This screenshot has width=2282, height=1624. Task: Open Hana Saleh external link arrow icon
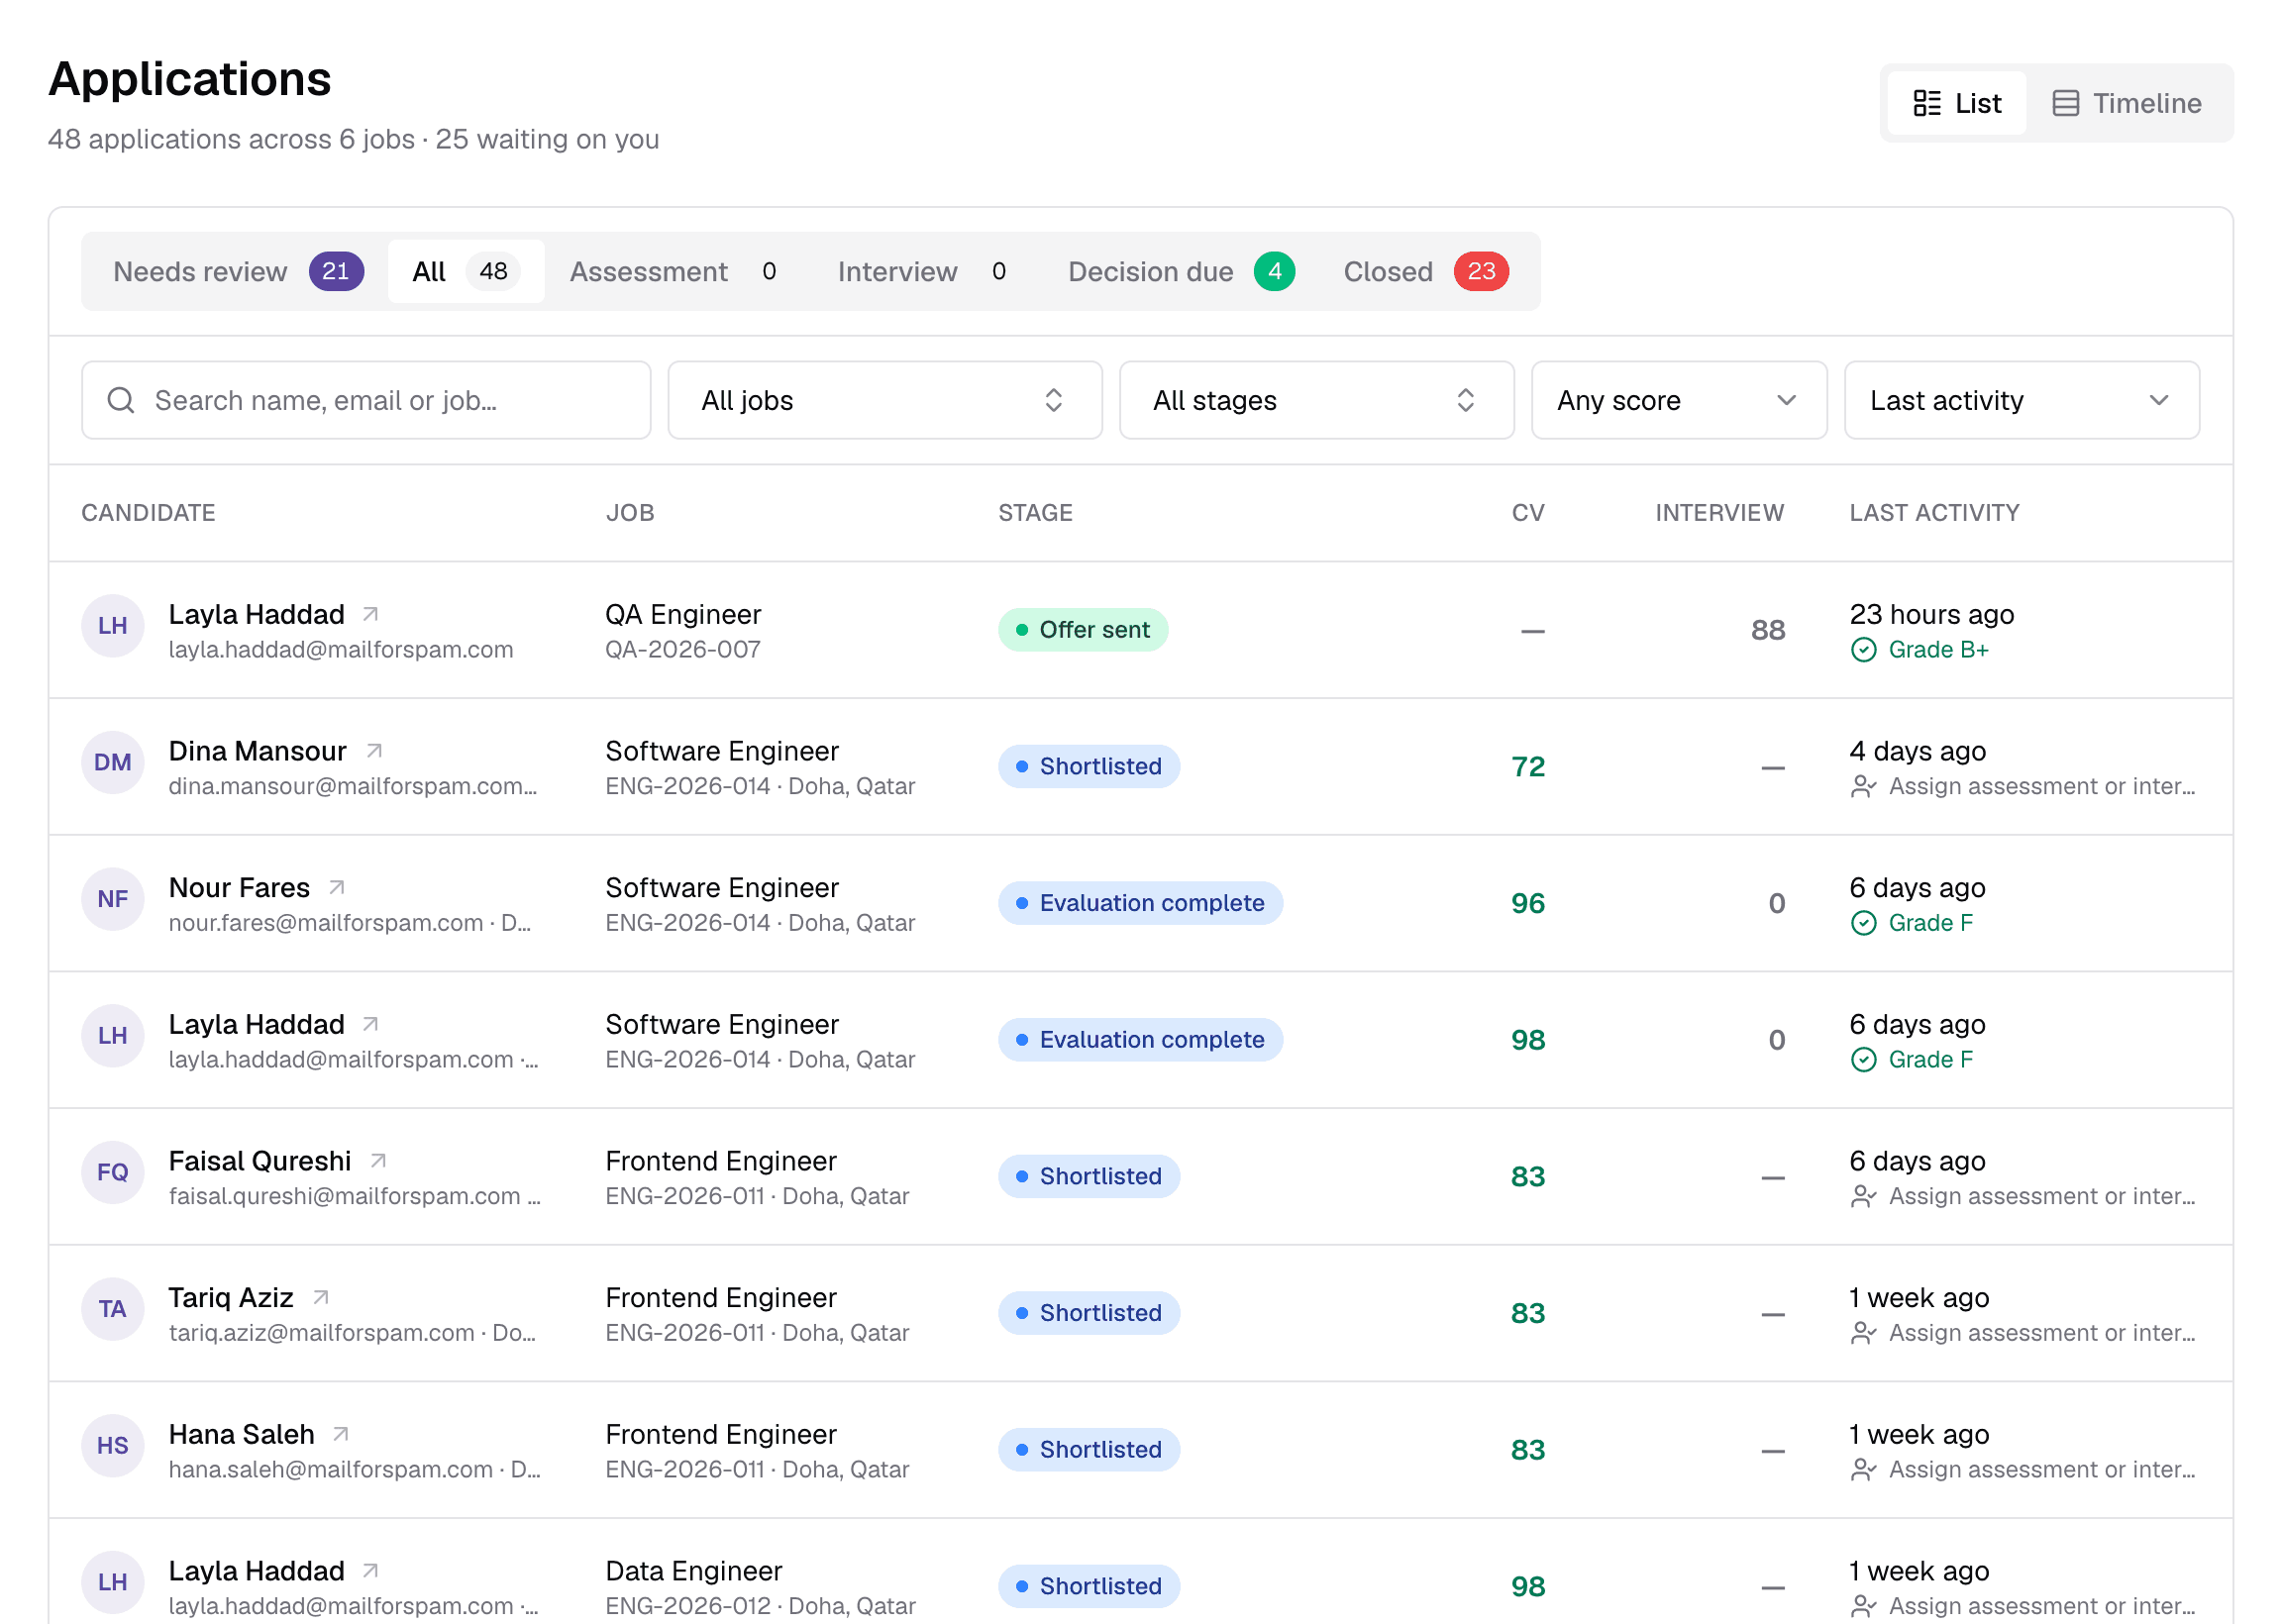pyautogui.click(x=341, y=1435)
